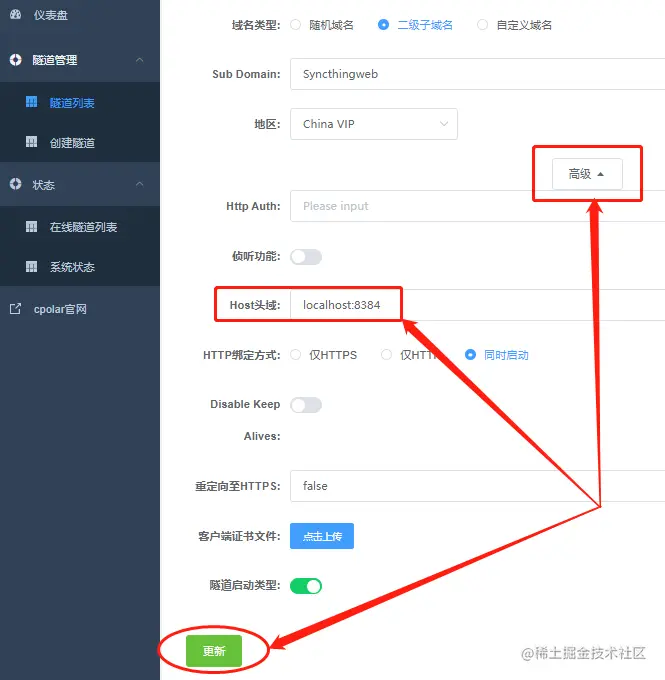665x680 pixels.
Task: Click the dashboard gauge icon
Action: coord(16,14)
